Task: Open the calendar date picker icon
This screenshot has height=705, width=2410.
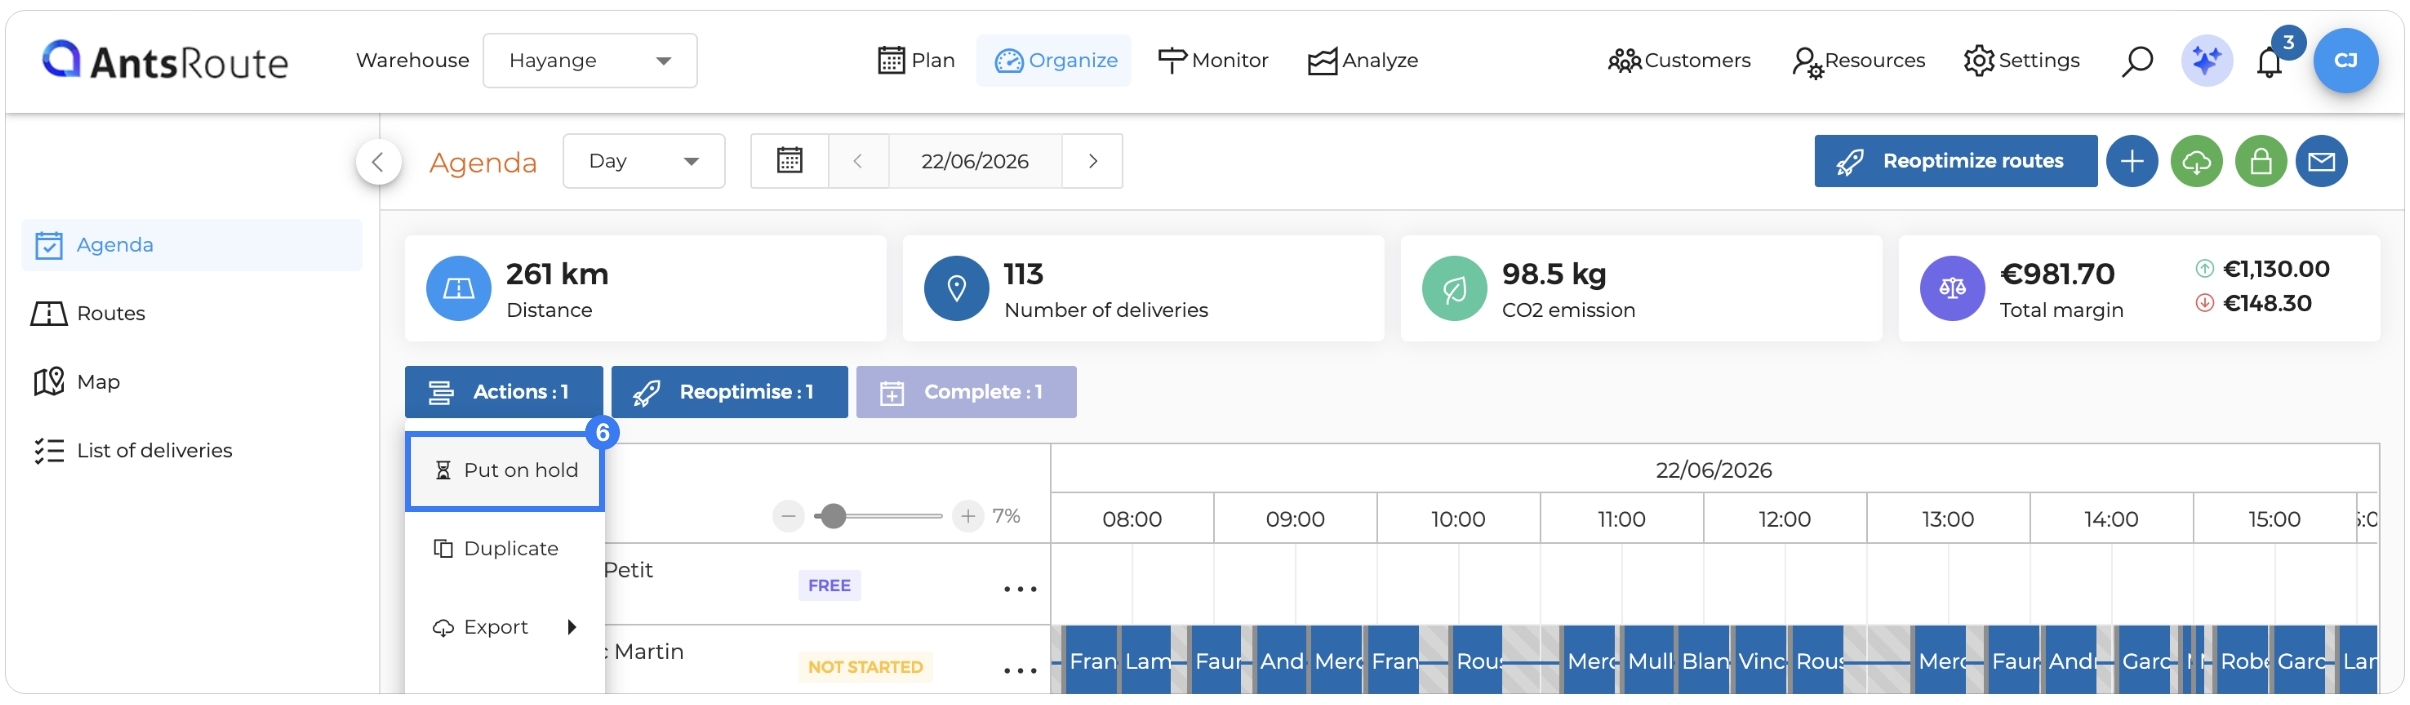Action: click(x=790, y=161)
